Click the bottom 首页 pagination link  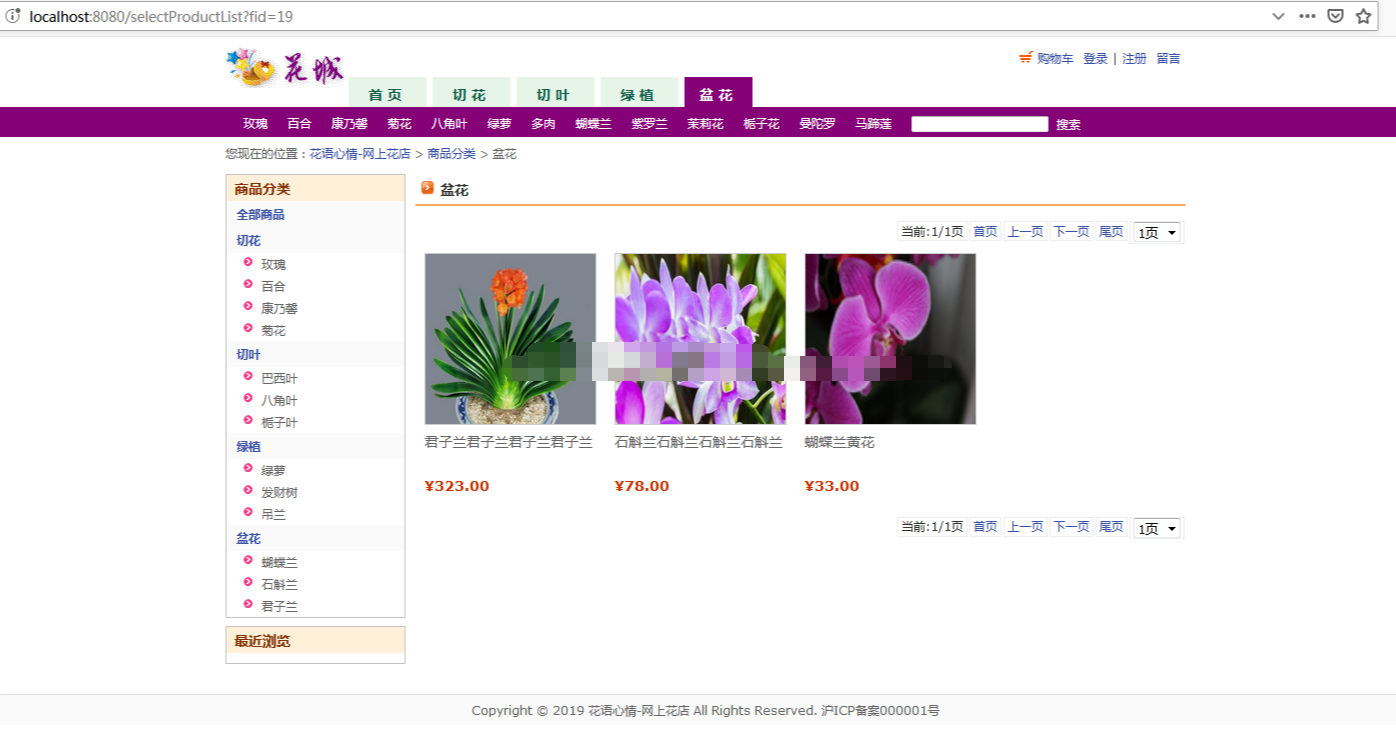click(x=985, y=527)
